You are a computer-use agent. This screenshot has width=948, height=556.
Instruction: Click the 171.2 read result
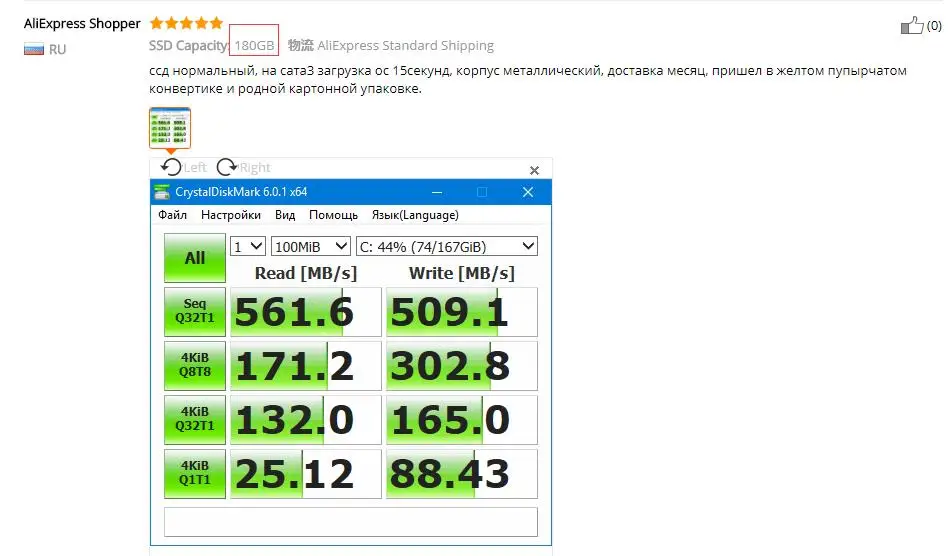(x=306, y=366)
